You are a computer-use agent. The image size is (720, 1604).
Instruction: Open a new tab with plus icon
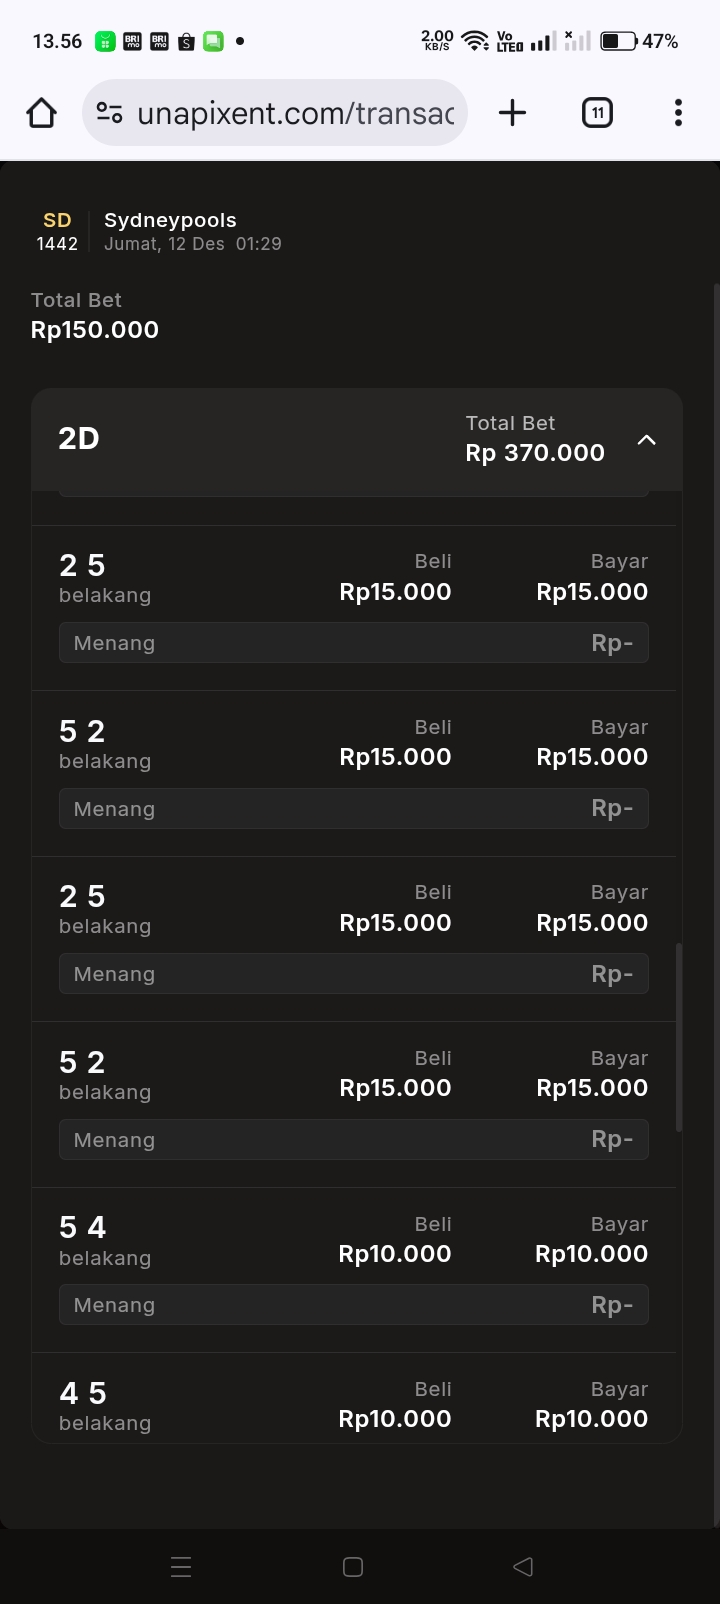pos(512,113)
